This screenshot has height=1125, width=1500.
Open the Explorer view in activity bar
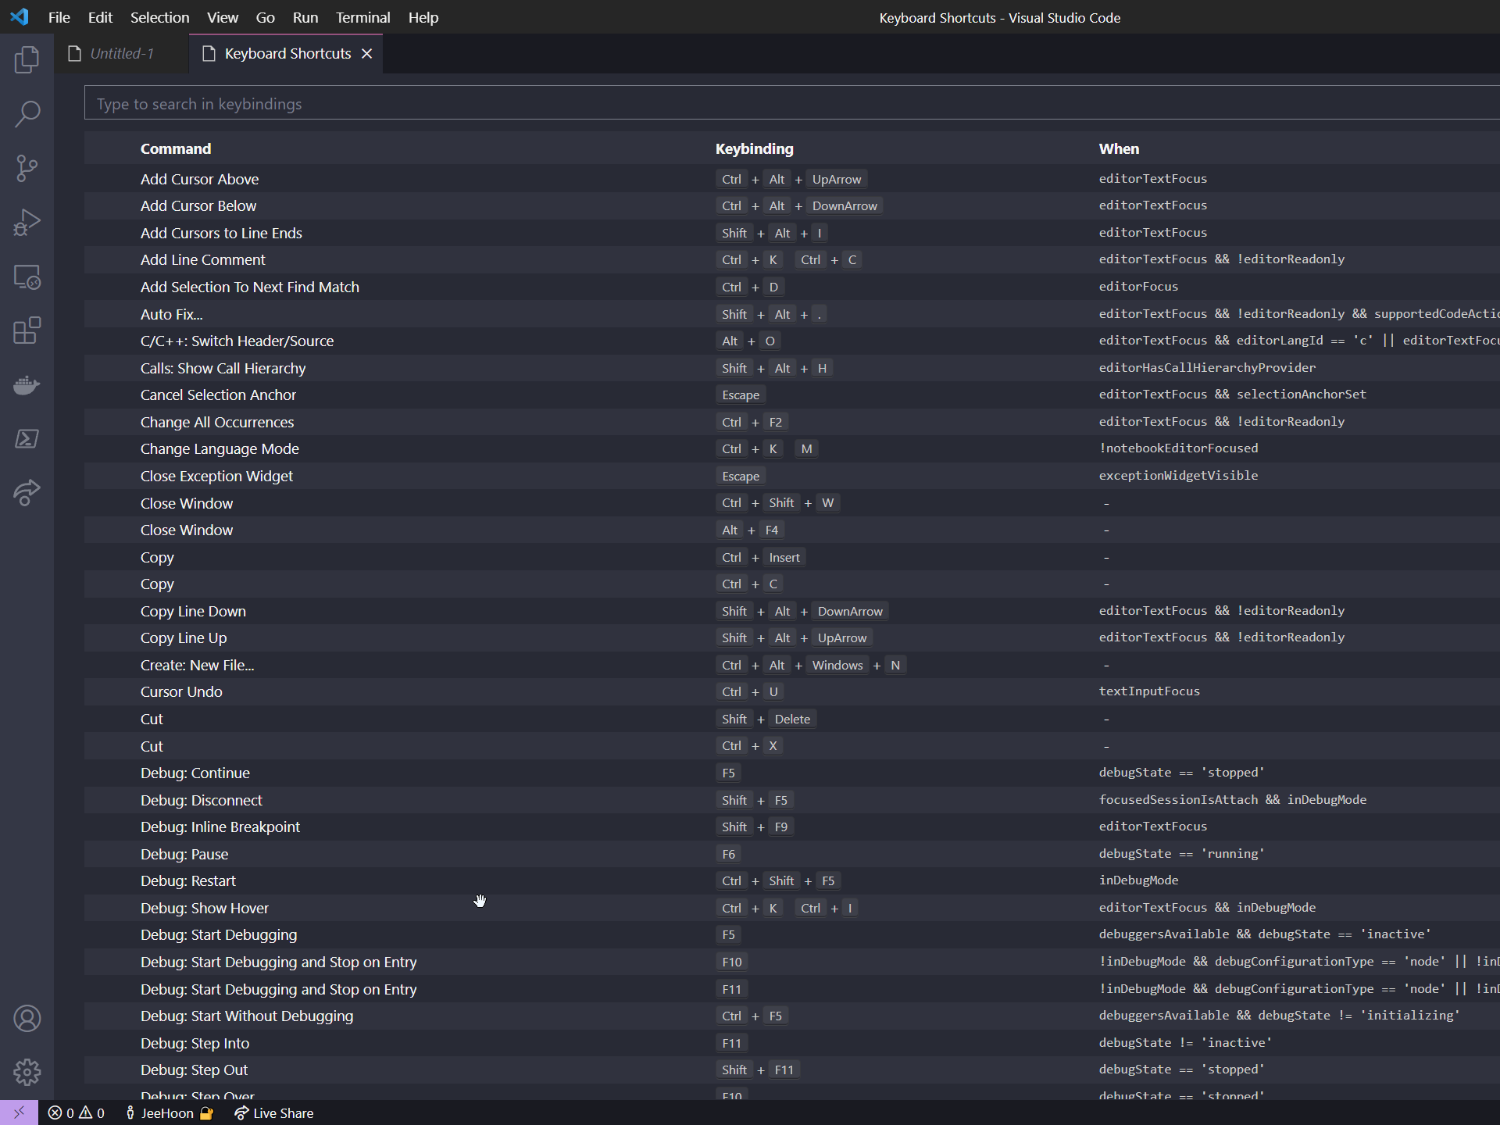tap(27, 60)
